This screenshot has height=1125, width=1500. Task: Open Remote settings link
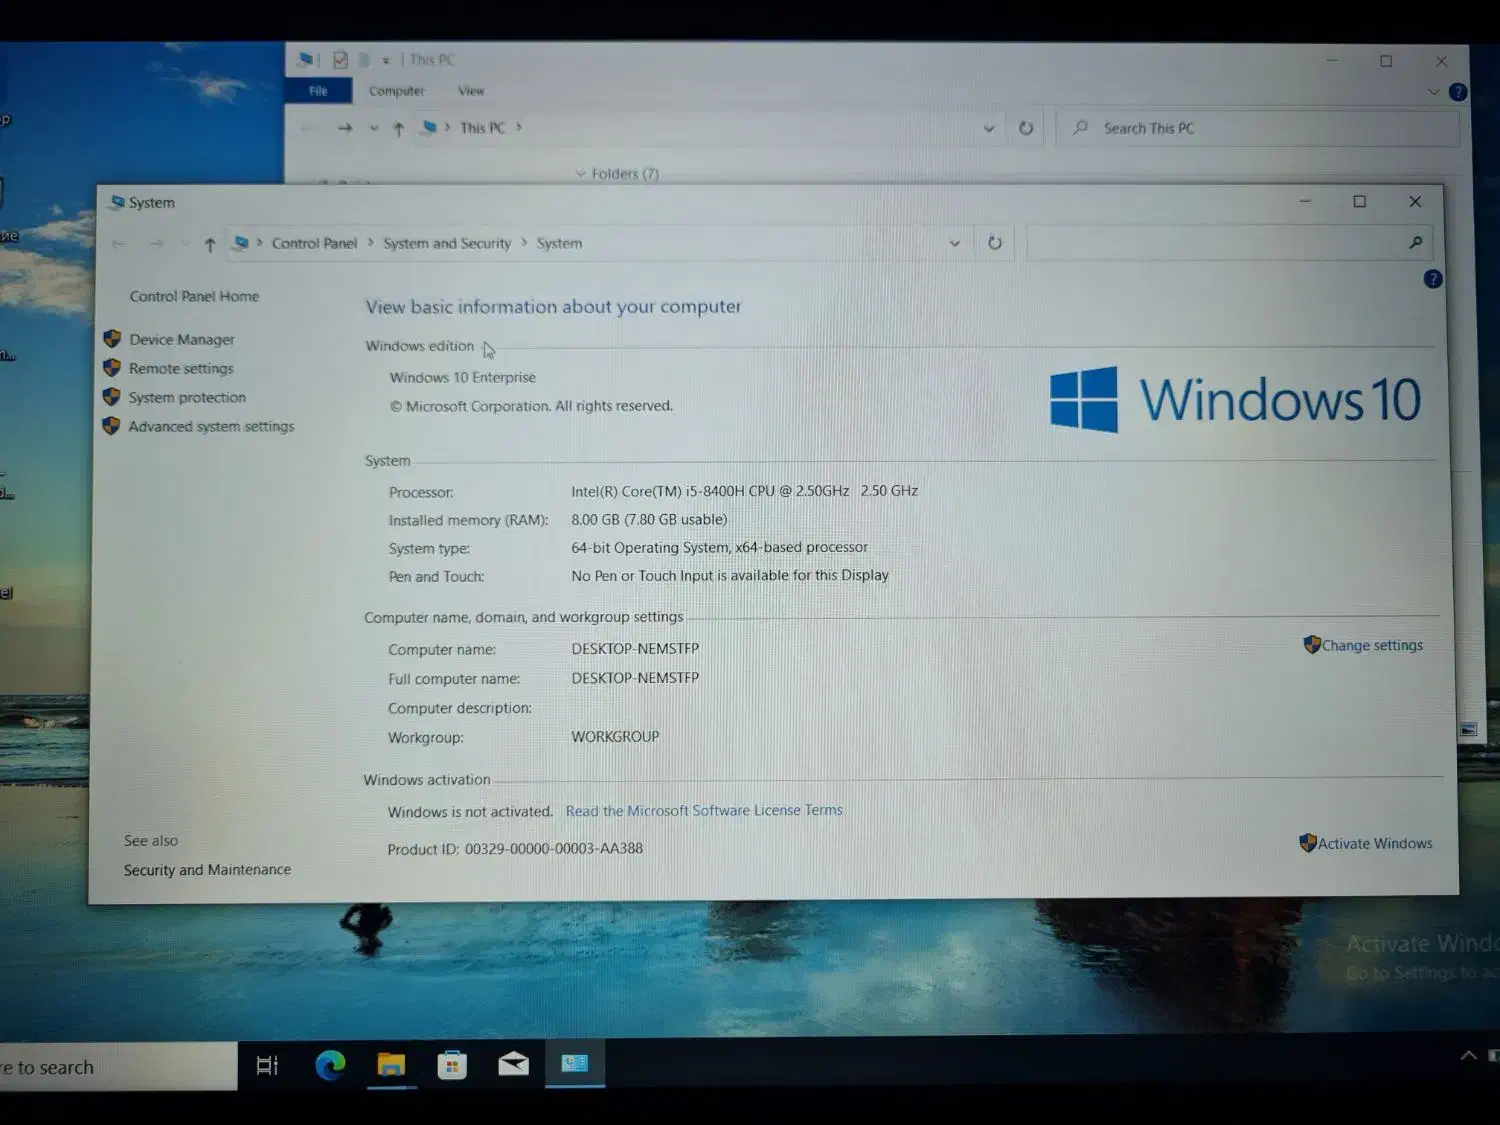(180, 369)
